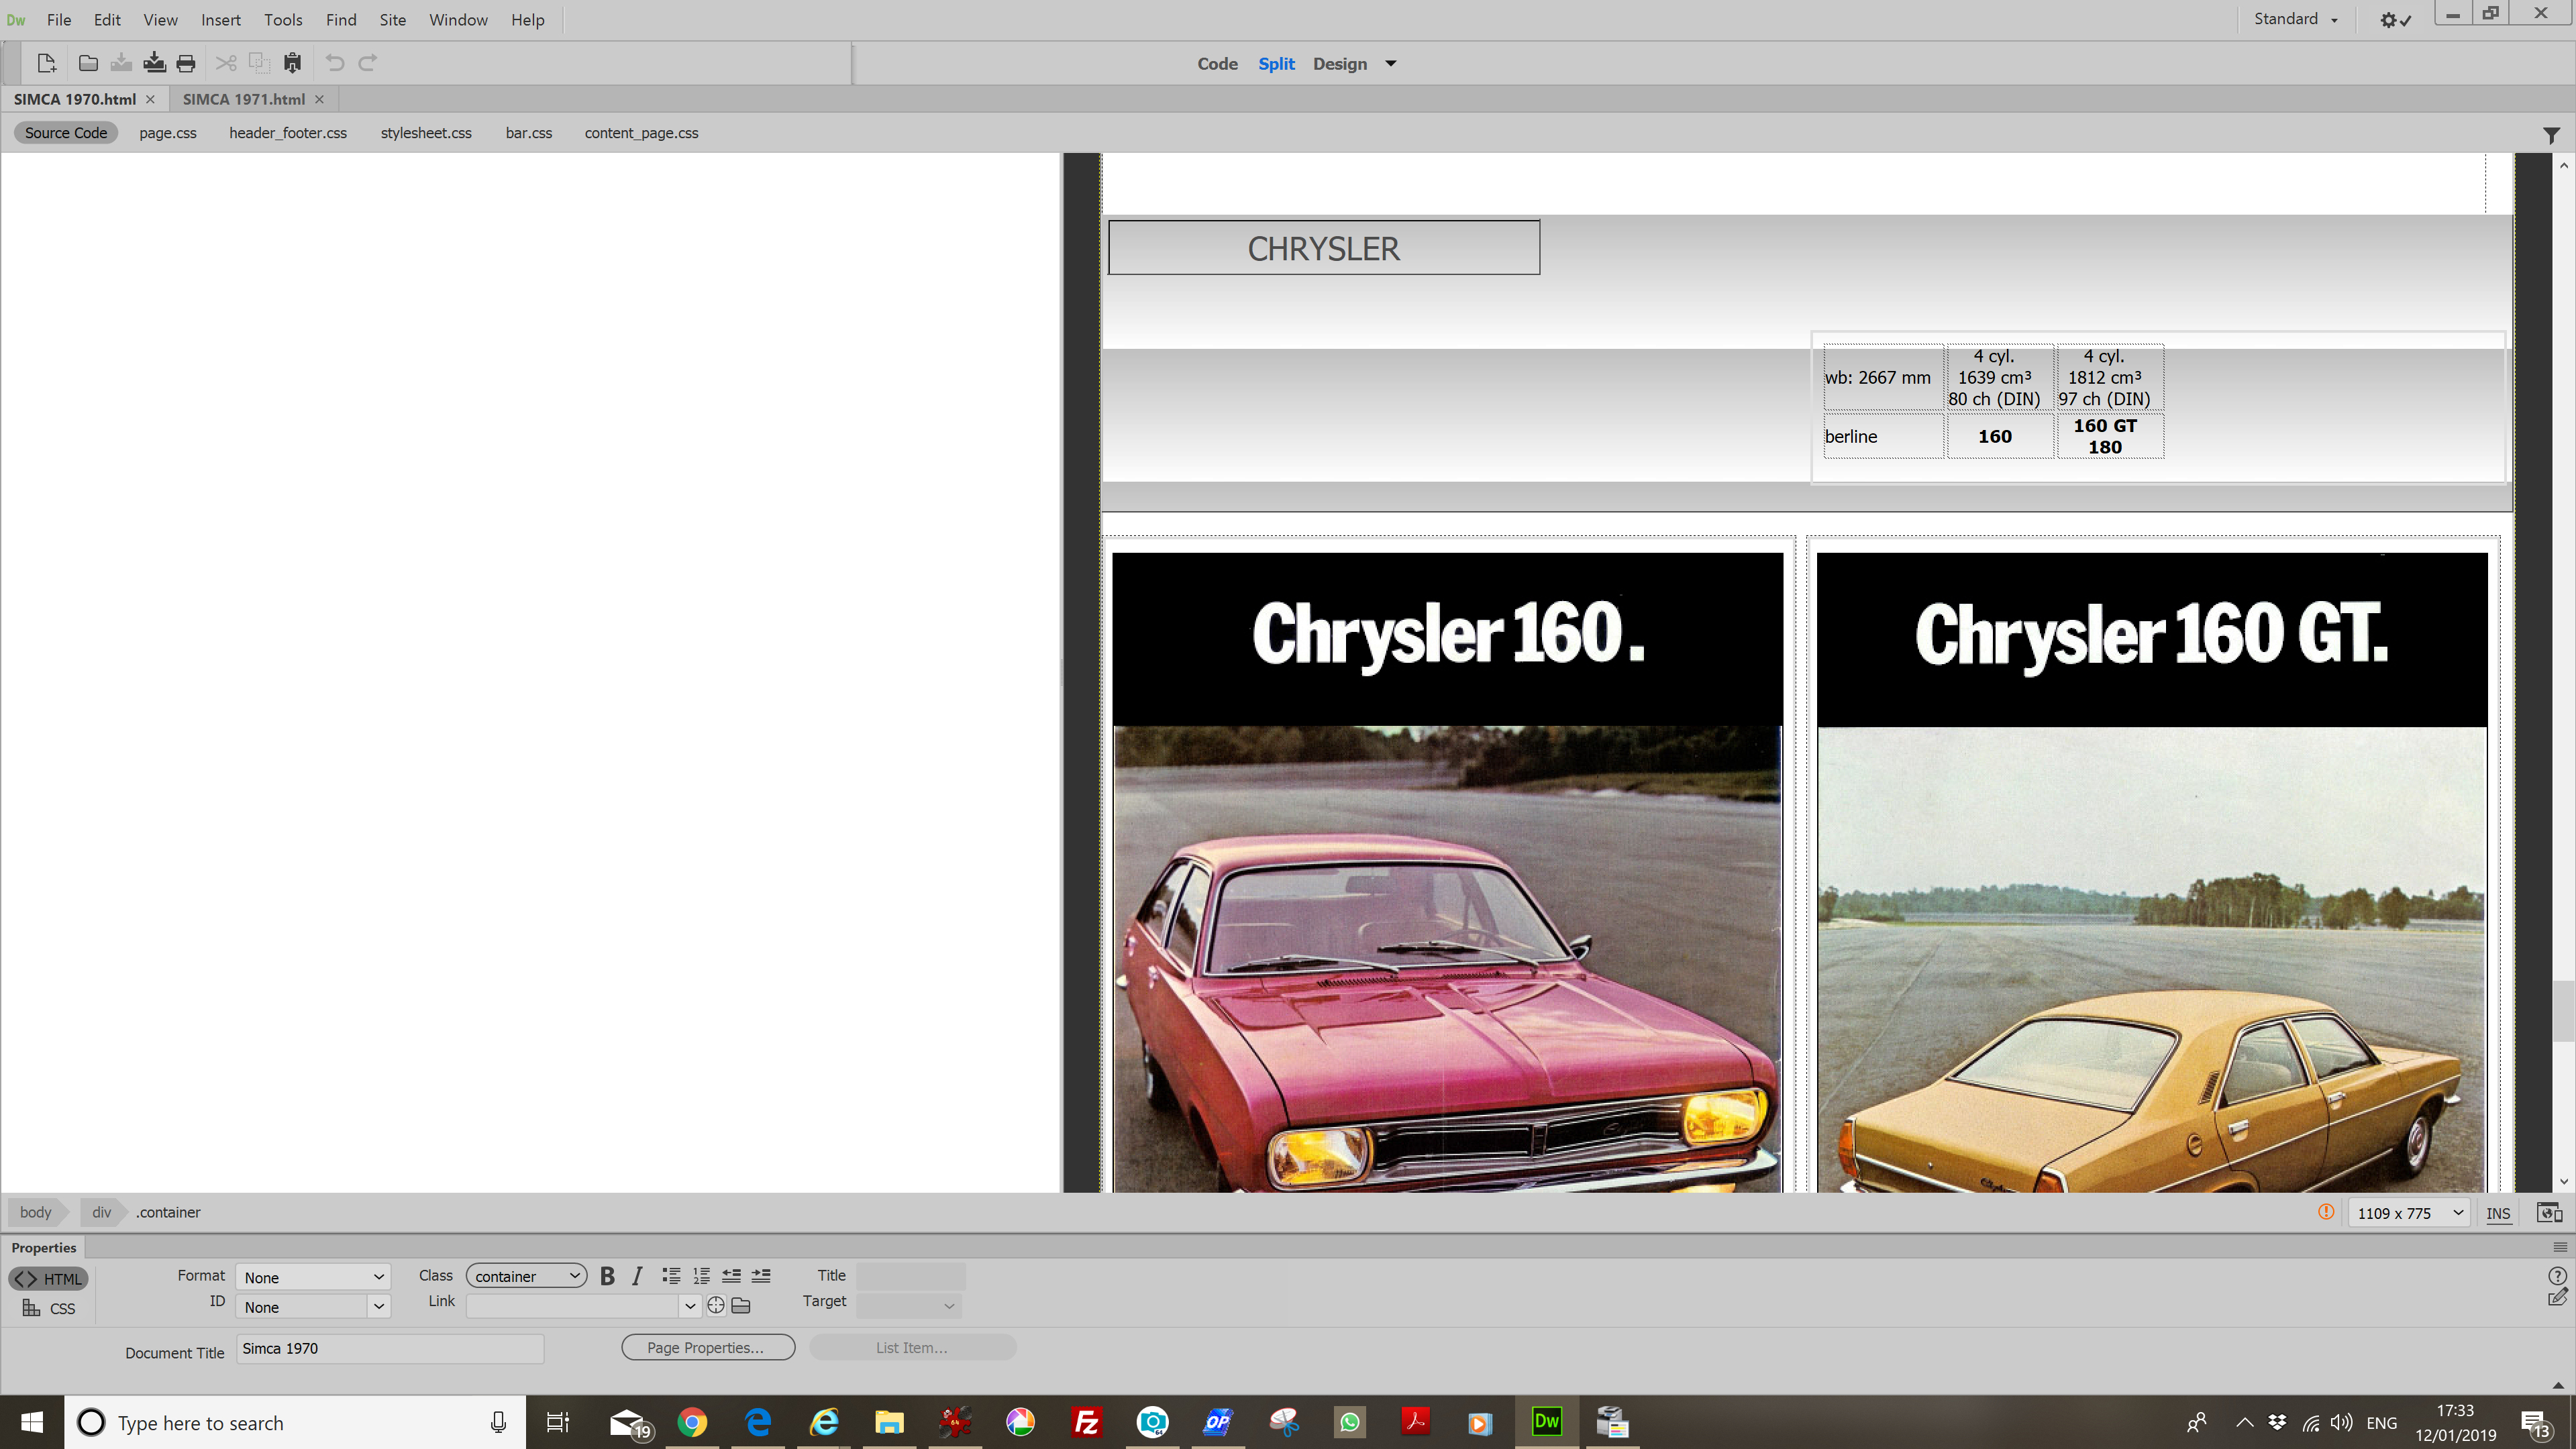
Task: Open related file stylesheet.css
Action: click(x=426, y=133)
